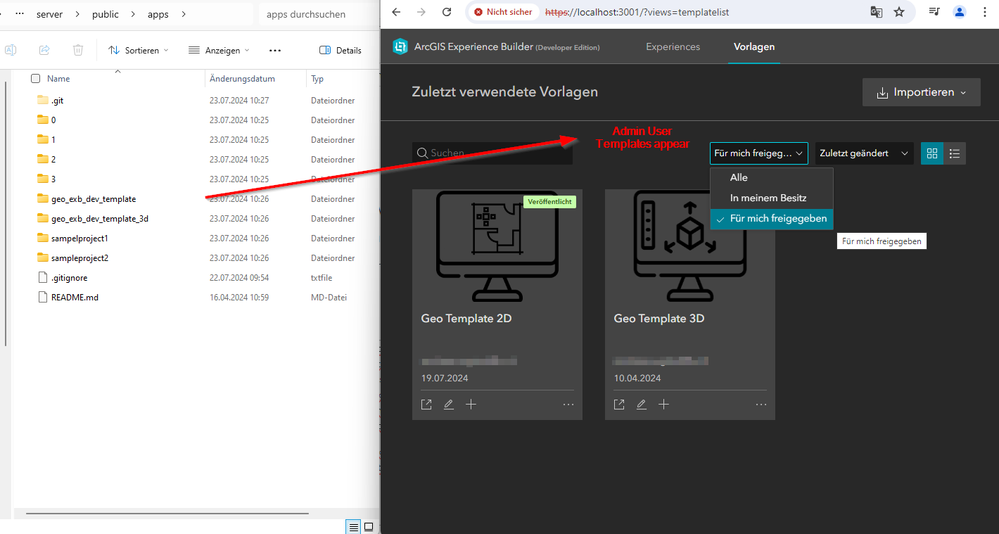Click the Explorer share icon
Image resolution: width=999 pixels, height=534 pixels.
pos(44,50)
